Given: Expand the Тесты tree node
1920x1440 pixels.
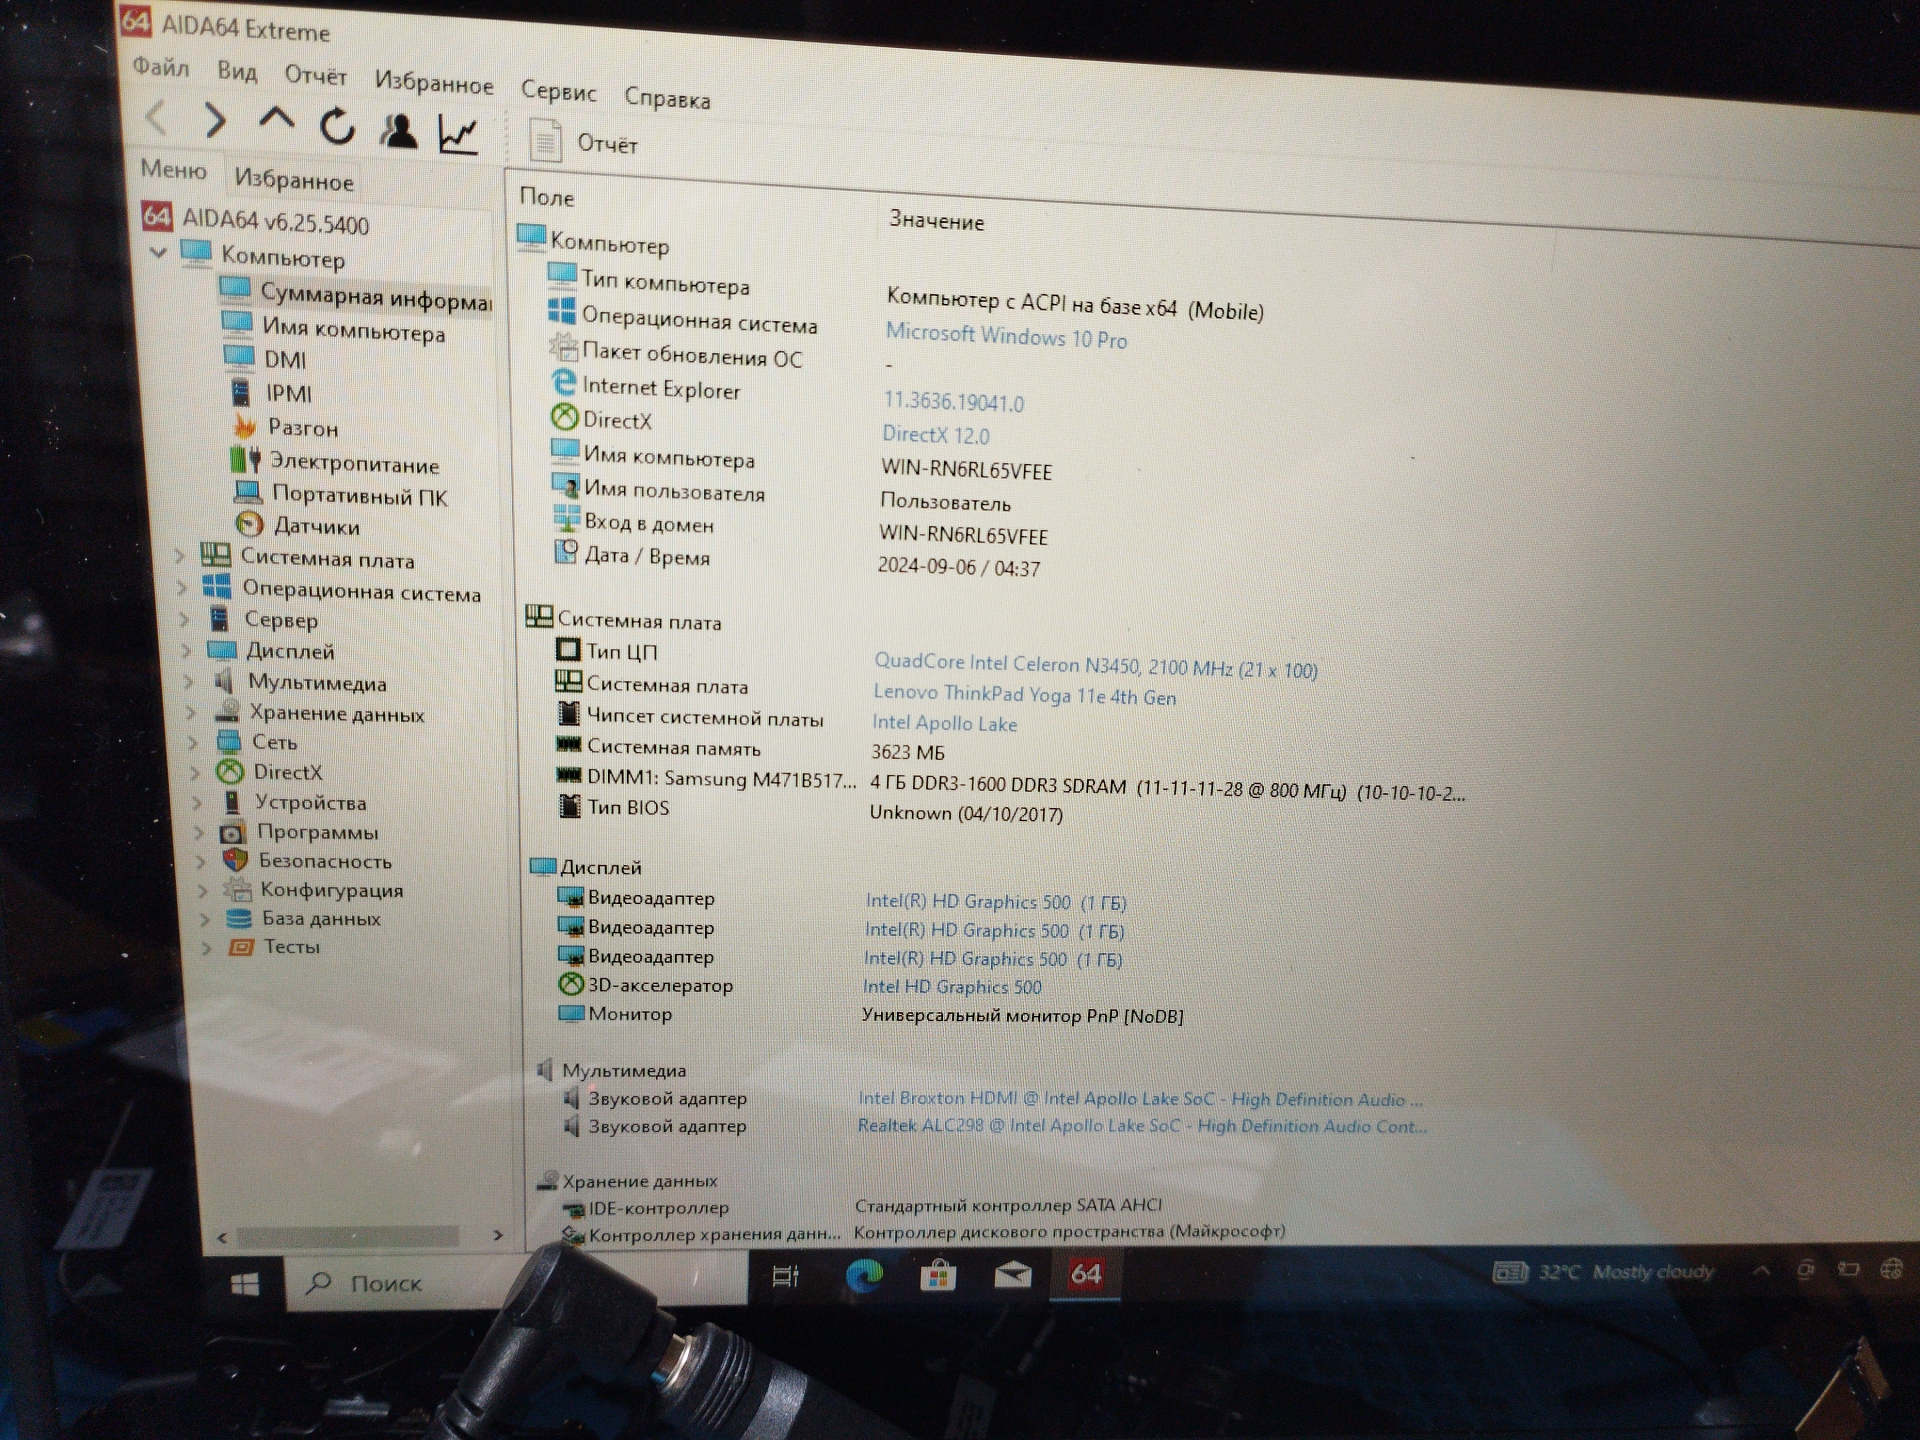Looking at the screenshot, I should pyautogui.click(x=207, y=947).
